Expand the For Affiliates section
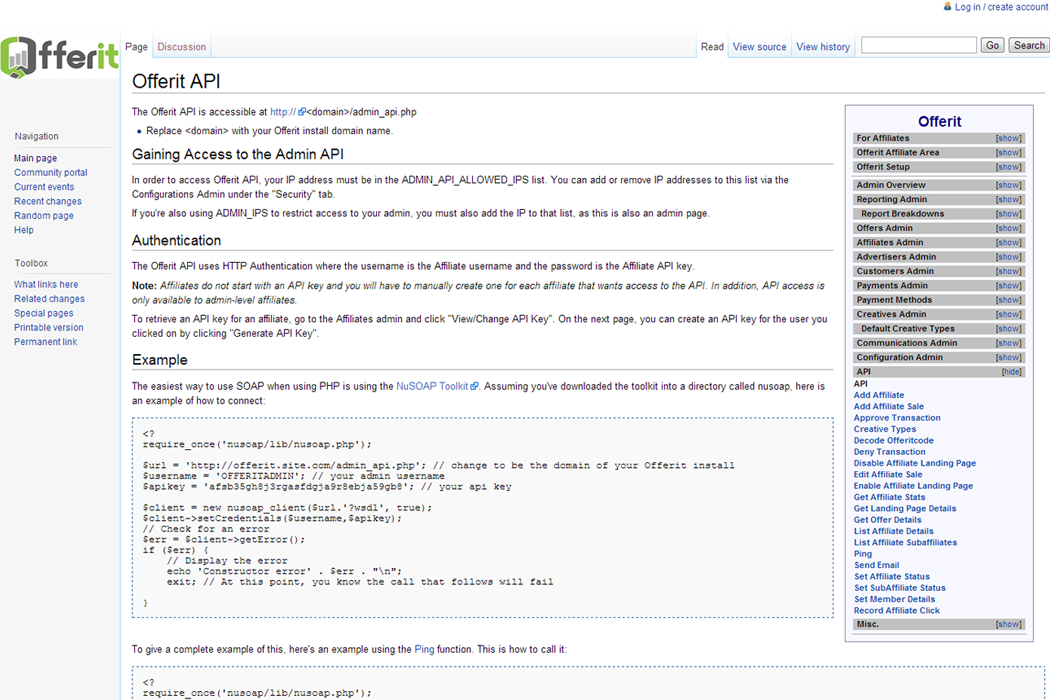This screenshot has width=1050, height=700. click(1008, 139)
